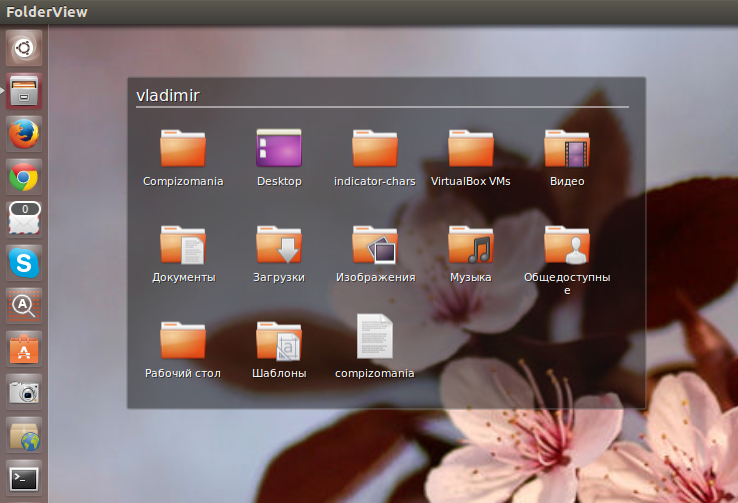Open the indicator-chars folder
This screenshot has width=738, height=503.
375,149
